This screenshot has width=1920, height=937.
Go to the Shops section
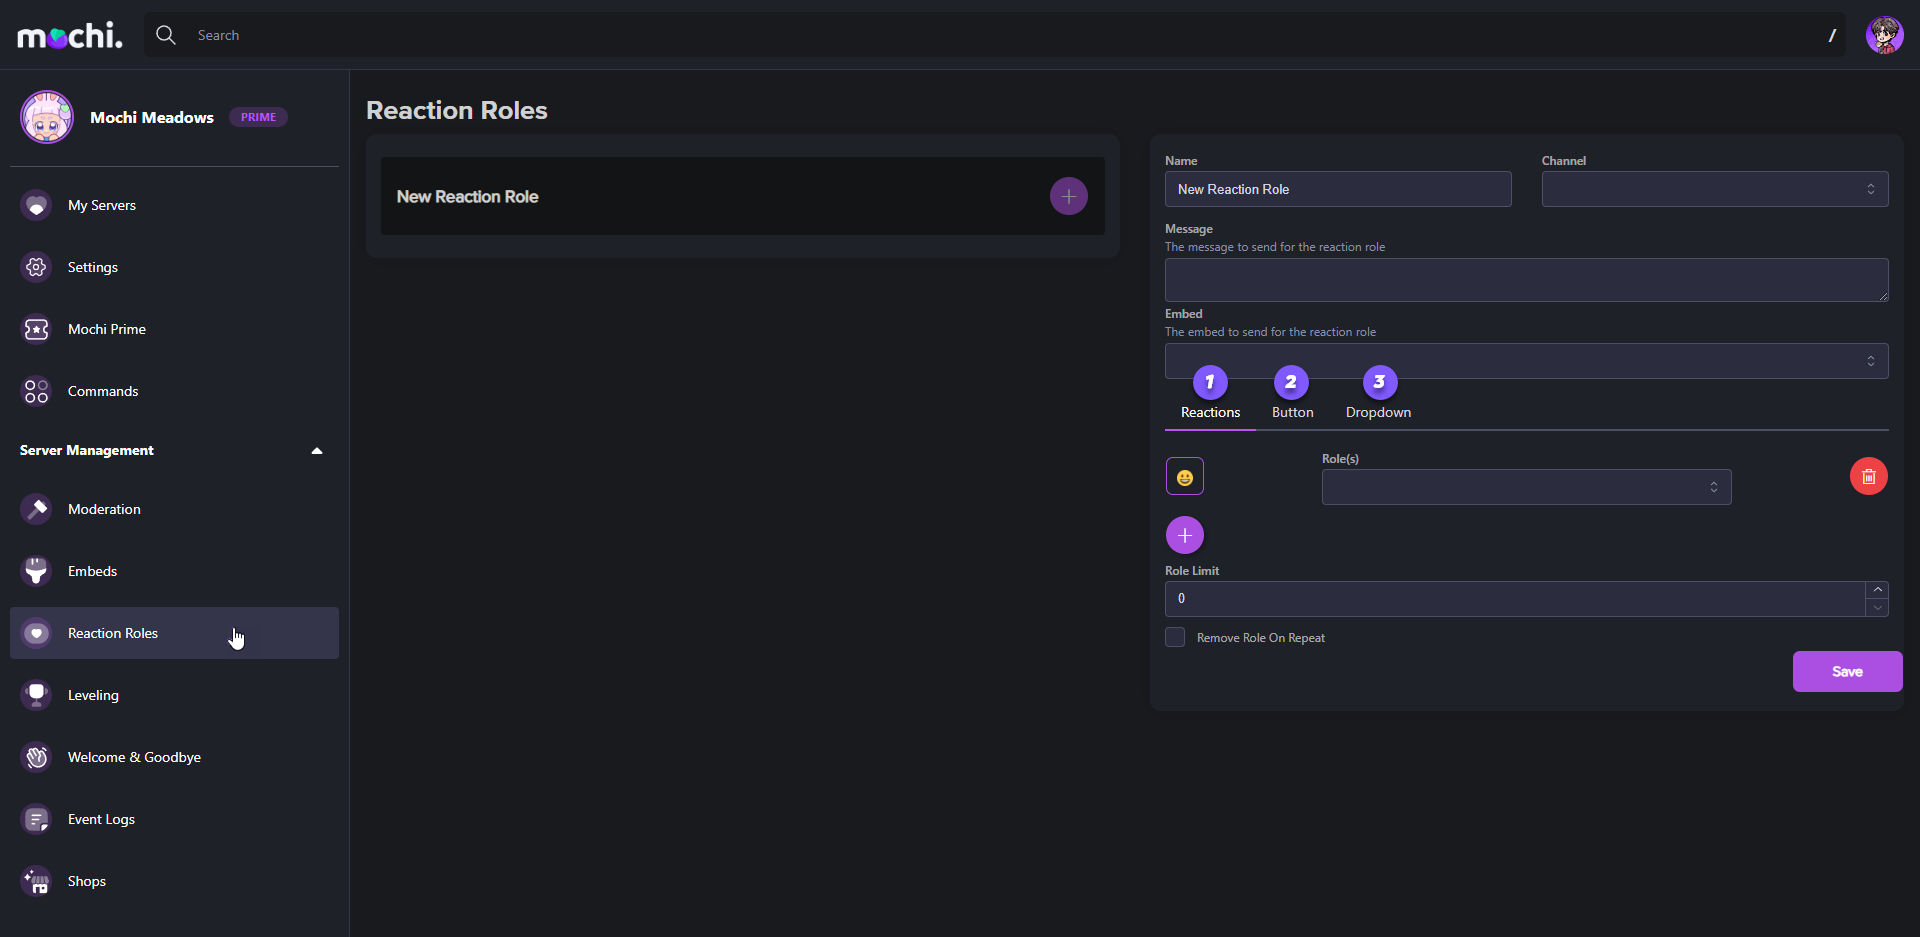(87, 881)
